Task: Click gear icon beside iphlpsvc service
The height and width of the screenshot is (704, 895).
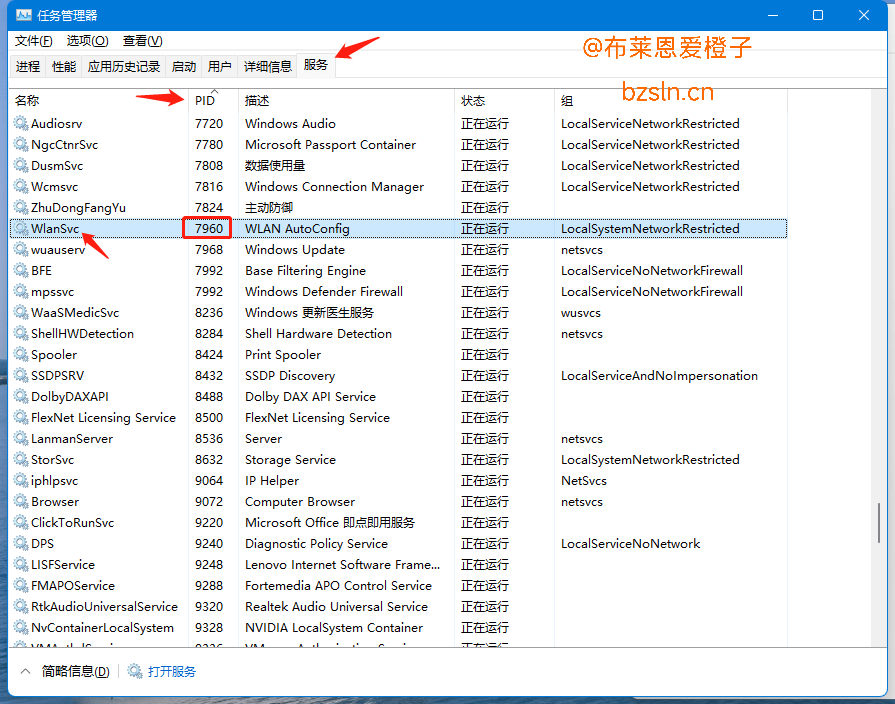Action: 21,481
